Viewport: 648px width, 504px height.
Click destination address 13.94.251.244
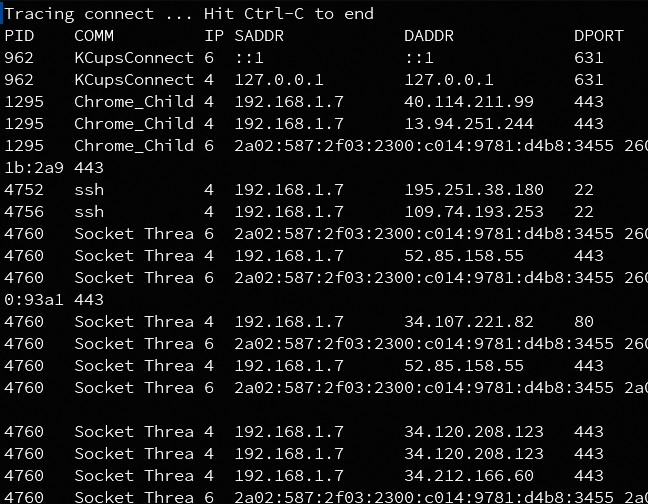click(469, 124)
